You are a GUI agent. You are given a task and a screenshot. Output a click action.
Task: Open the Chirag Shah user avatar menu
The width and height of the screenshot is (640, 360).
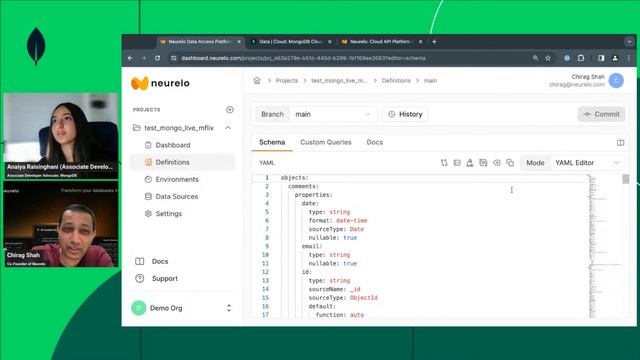pyautogui.click(x=616, y=80)
